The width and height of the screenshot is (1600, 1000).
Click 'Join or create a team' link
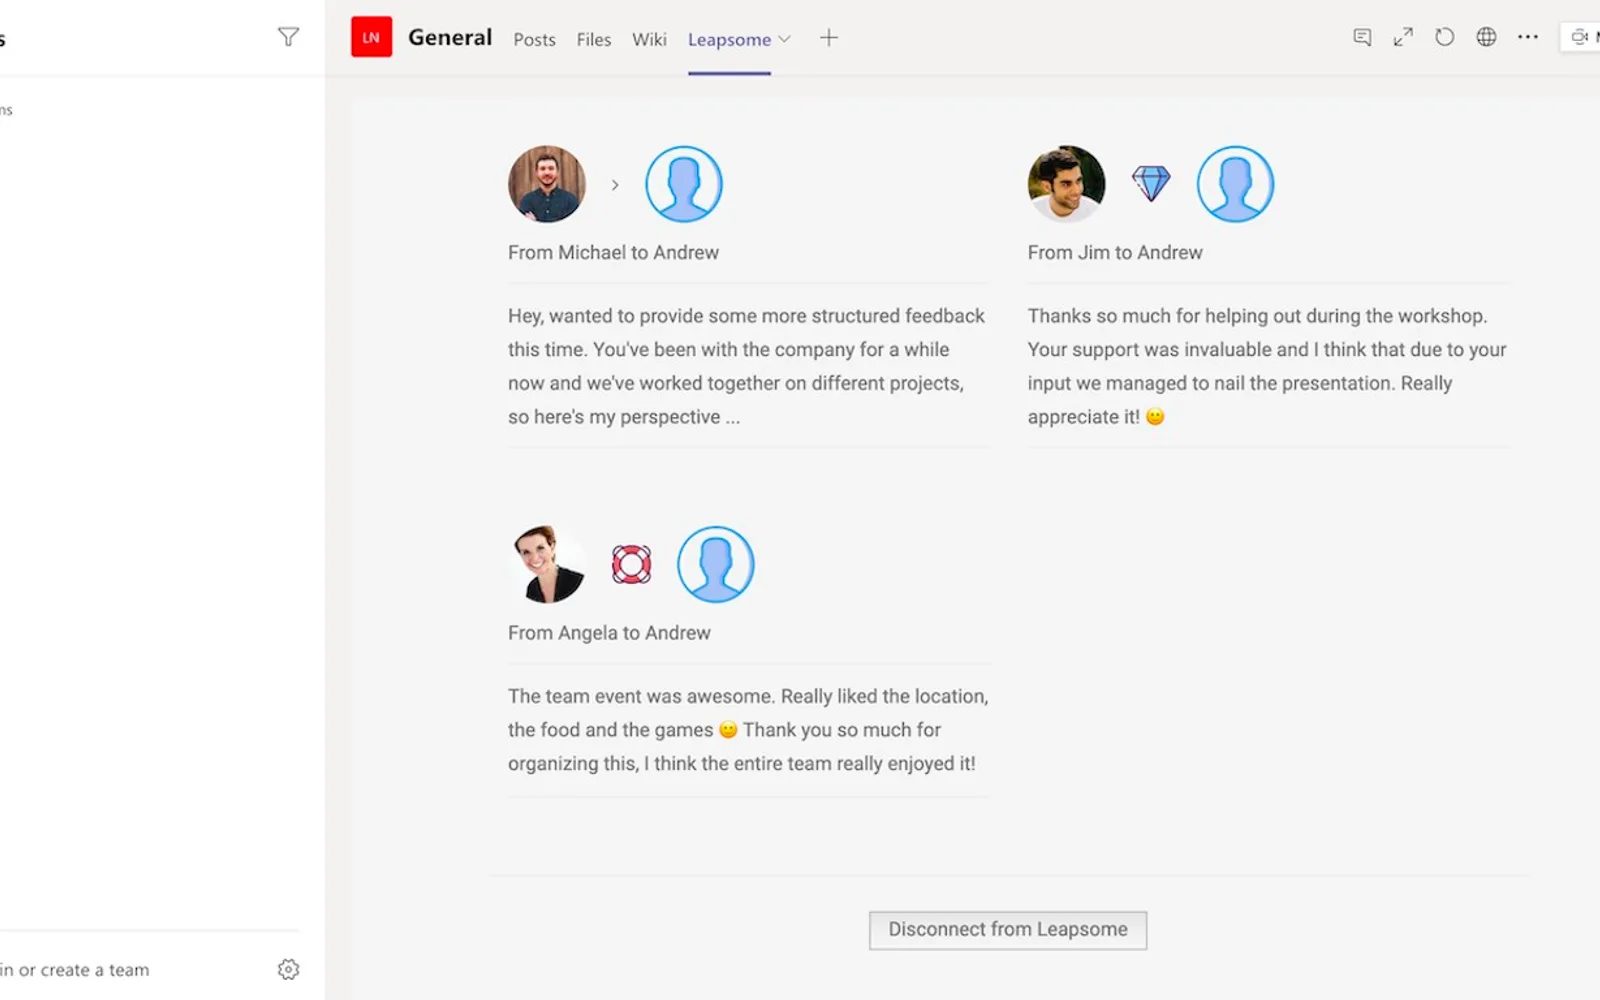pyautogui.click(x=74, y=970)
